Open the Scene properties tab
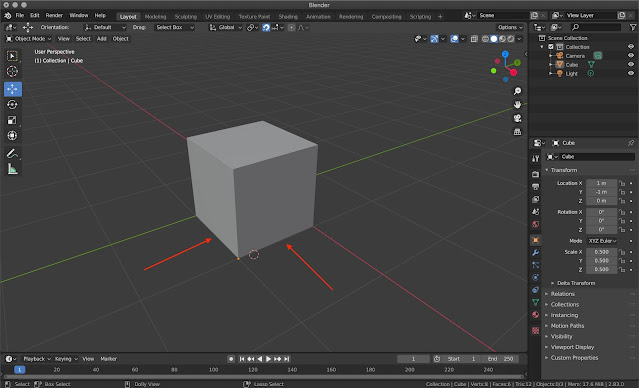639x388 pixels. pyautogui.click(x=535, y=212)
